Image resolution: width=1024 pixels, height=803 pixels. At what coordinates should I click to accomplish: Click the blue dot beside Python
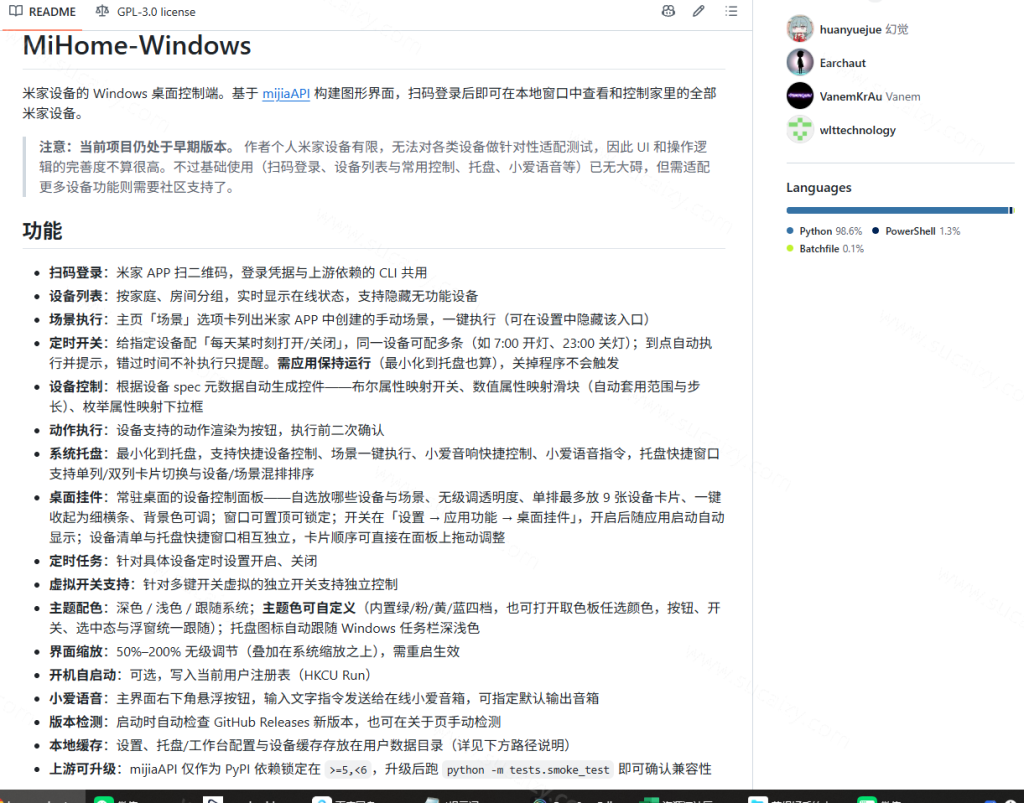tap(790, 230)
